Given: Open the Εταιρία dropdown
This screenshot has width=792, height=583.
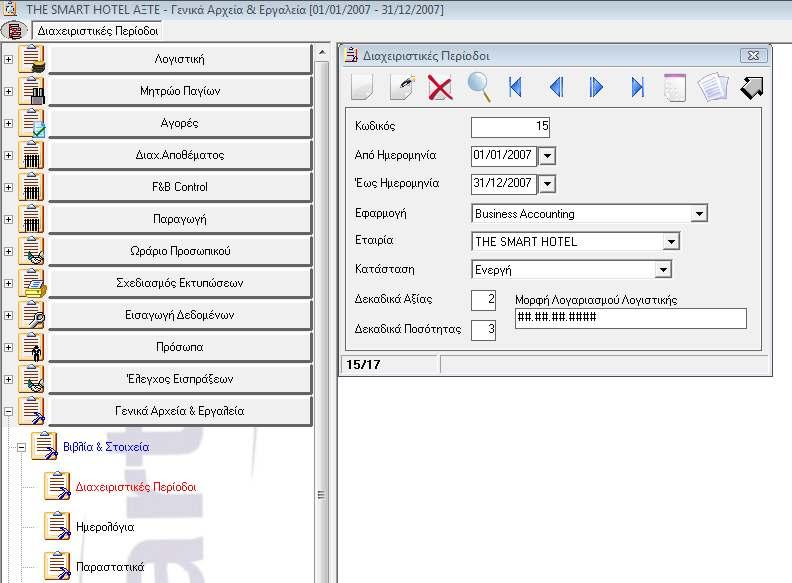Looking at the screenshot, I should click(x=671, y=242).
